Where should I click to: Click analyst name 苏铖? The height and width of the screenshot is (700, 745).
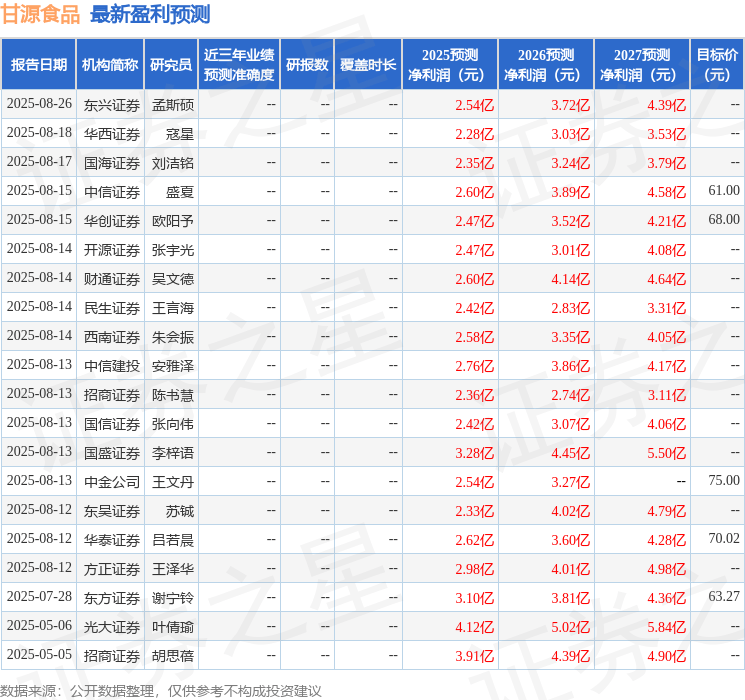180,511
